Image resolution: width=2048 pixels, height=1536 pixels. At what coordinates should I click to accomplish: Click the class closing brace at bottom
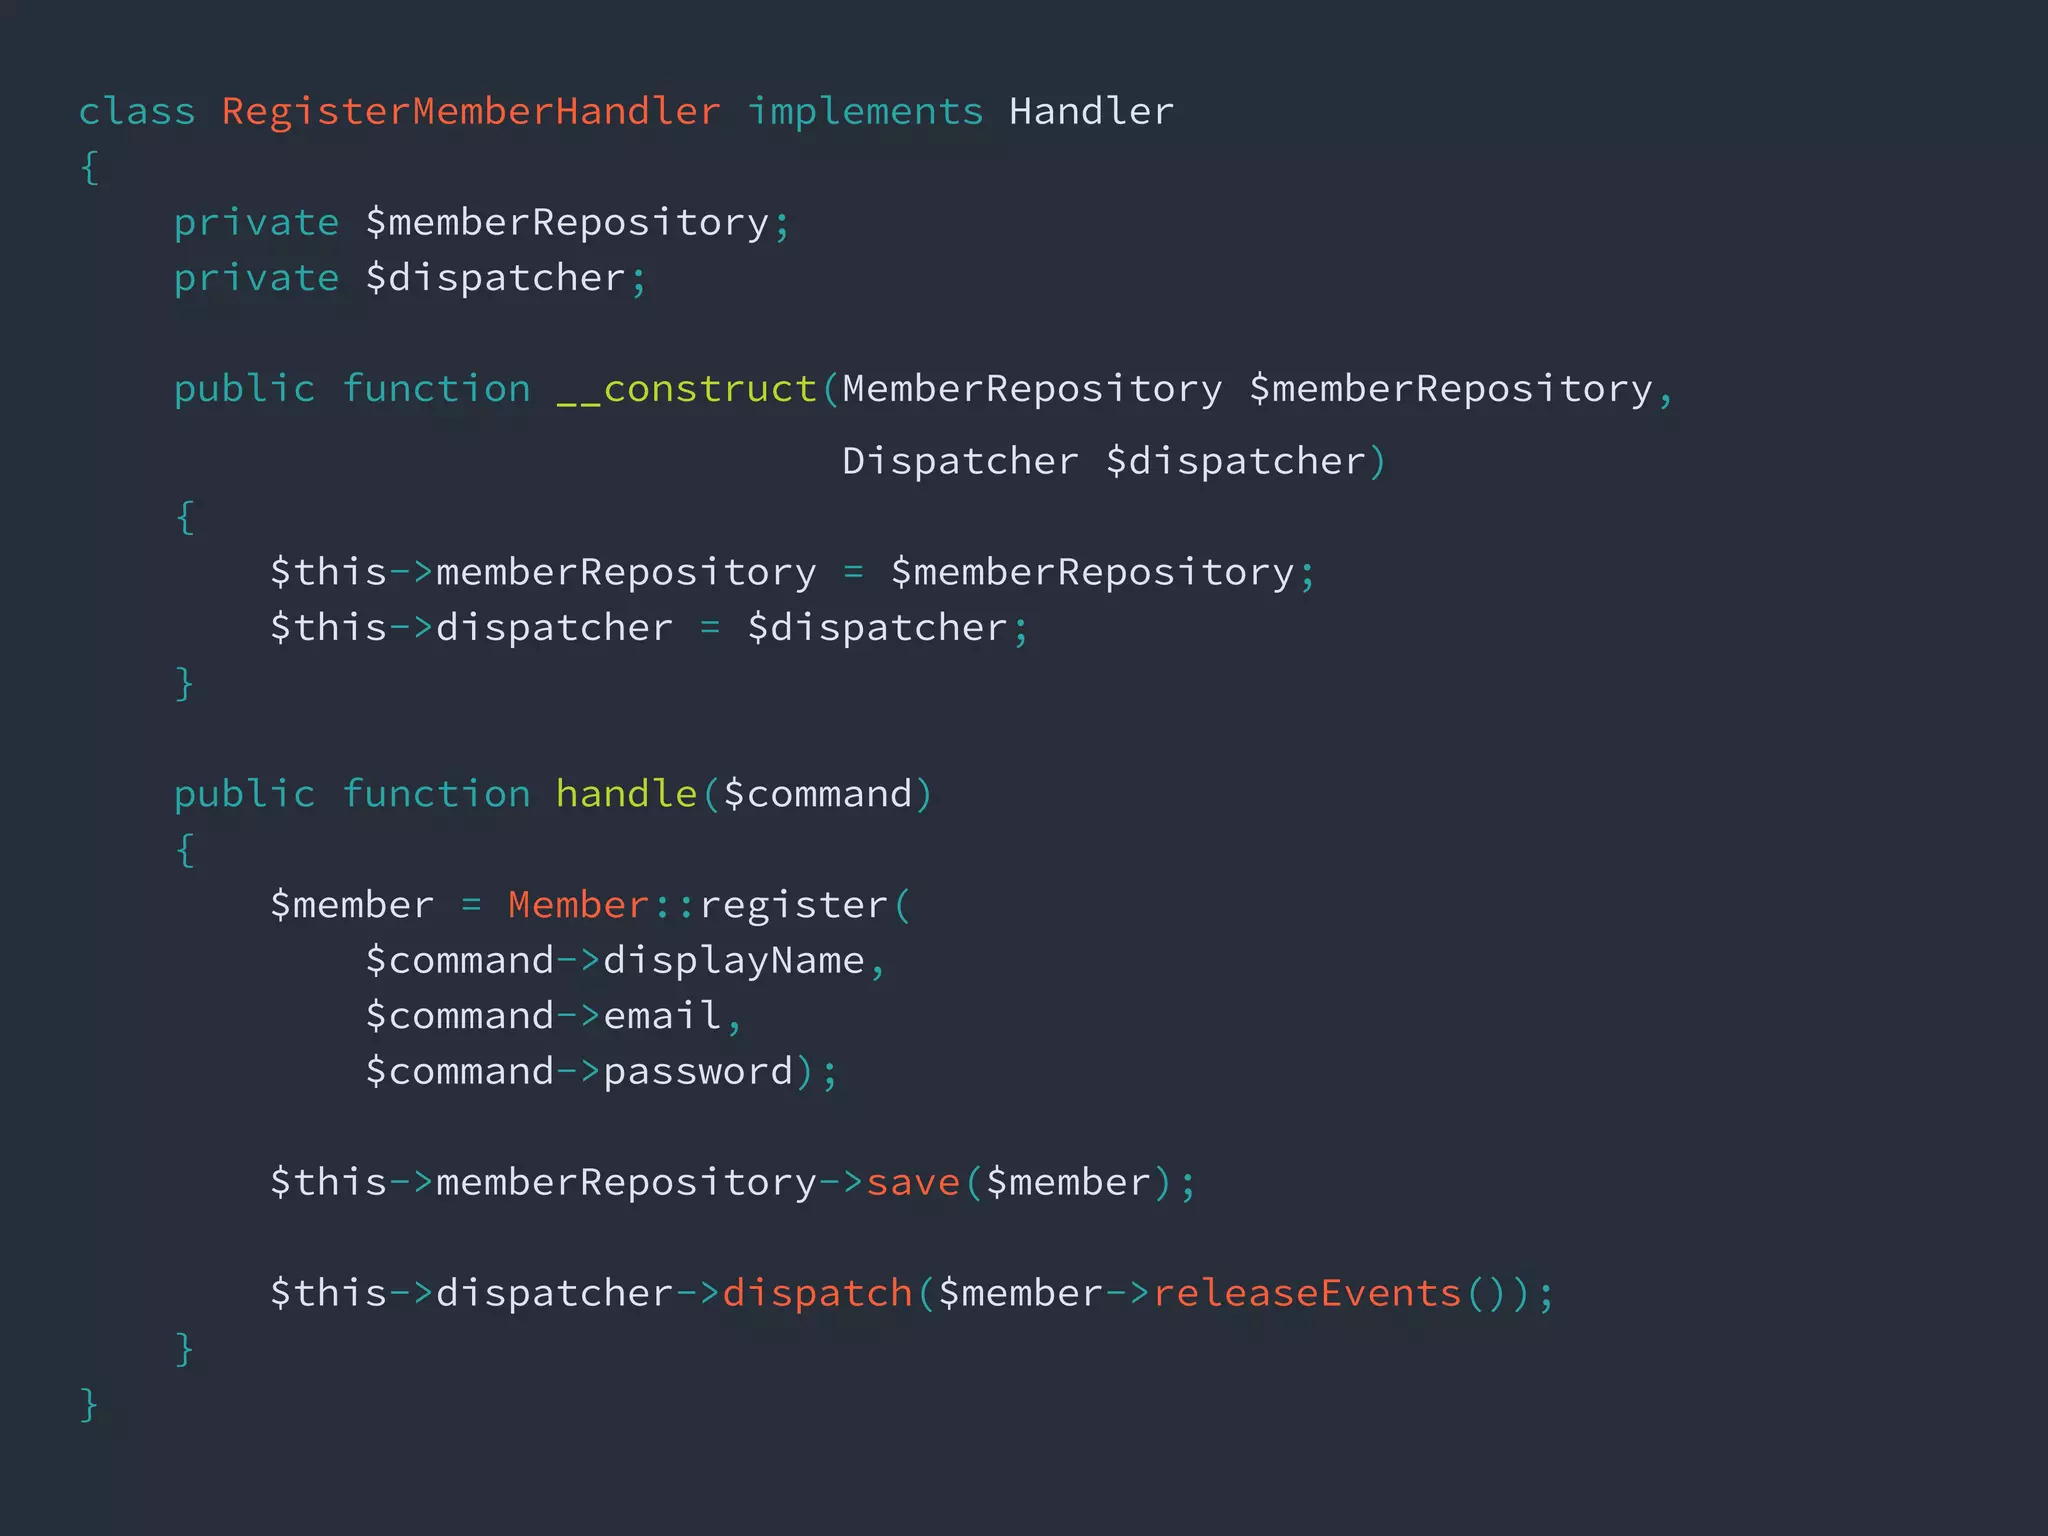pos(89,1404)
